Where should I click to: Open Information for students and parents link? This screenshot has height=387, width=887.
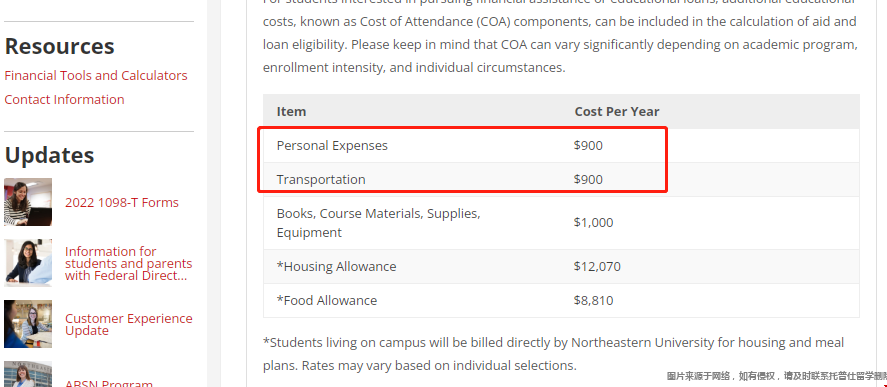click(128, 263)
